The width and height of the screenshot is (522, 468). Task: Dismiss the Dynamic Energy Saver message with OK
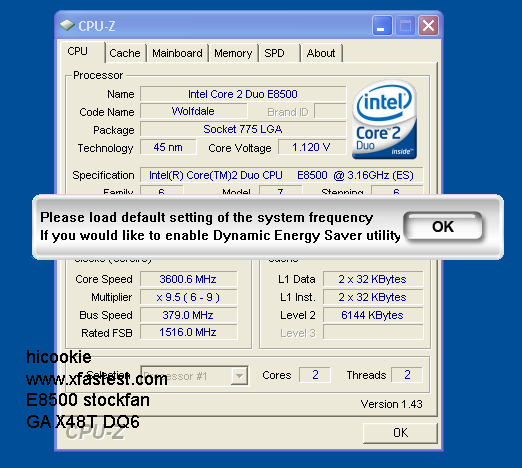[x=443, y=227]
